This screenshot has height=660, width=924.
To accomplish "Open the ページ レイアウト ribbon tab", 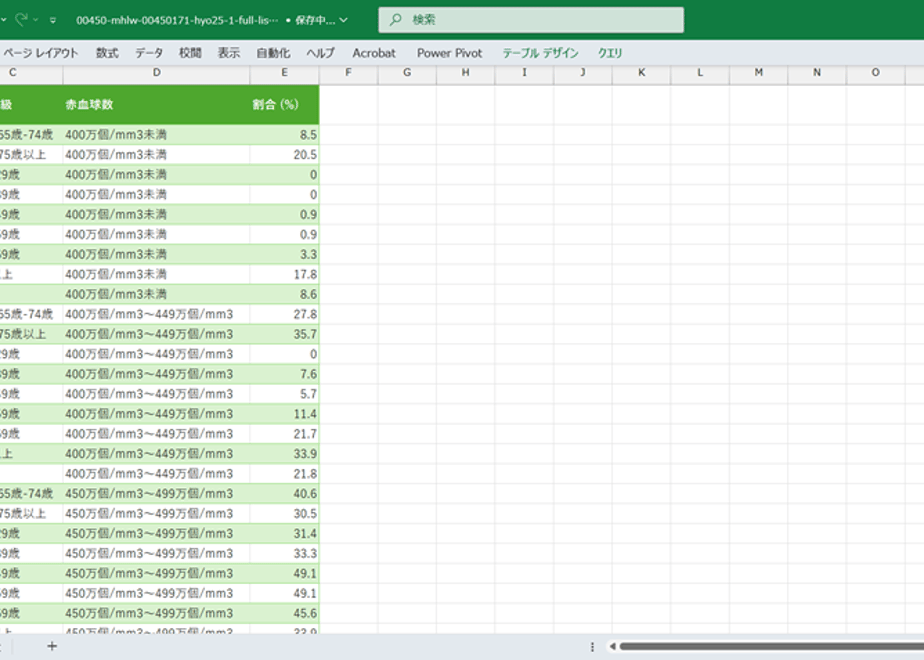I will 41,53.
